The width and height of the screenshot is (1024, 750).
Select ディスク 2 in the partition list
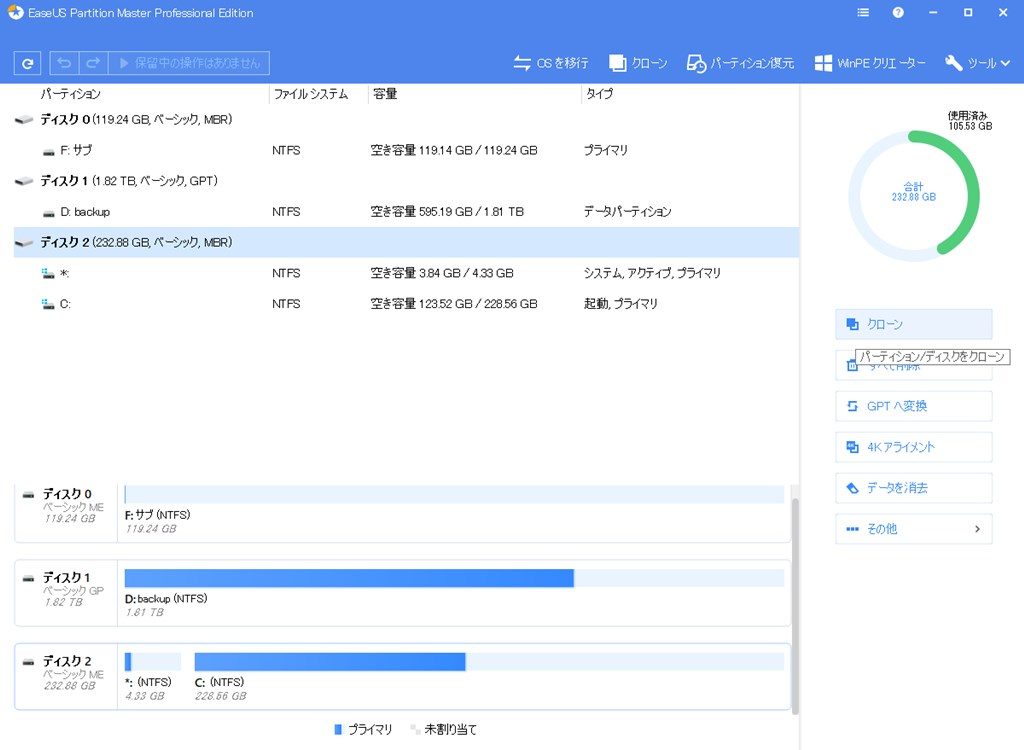coord(406,242)
